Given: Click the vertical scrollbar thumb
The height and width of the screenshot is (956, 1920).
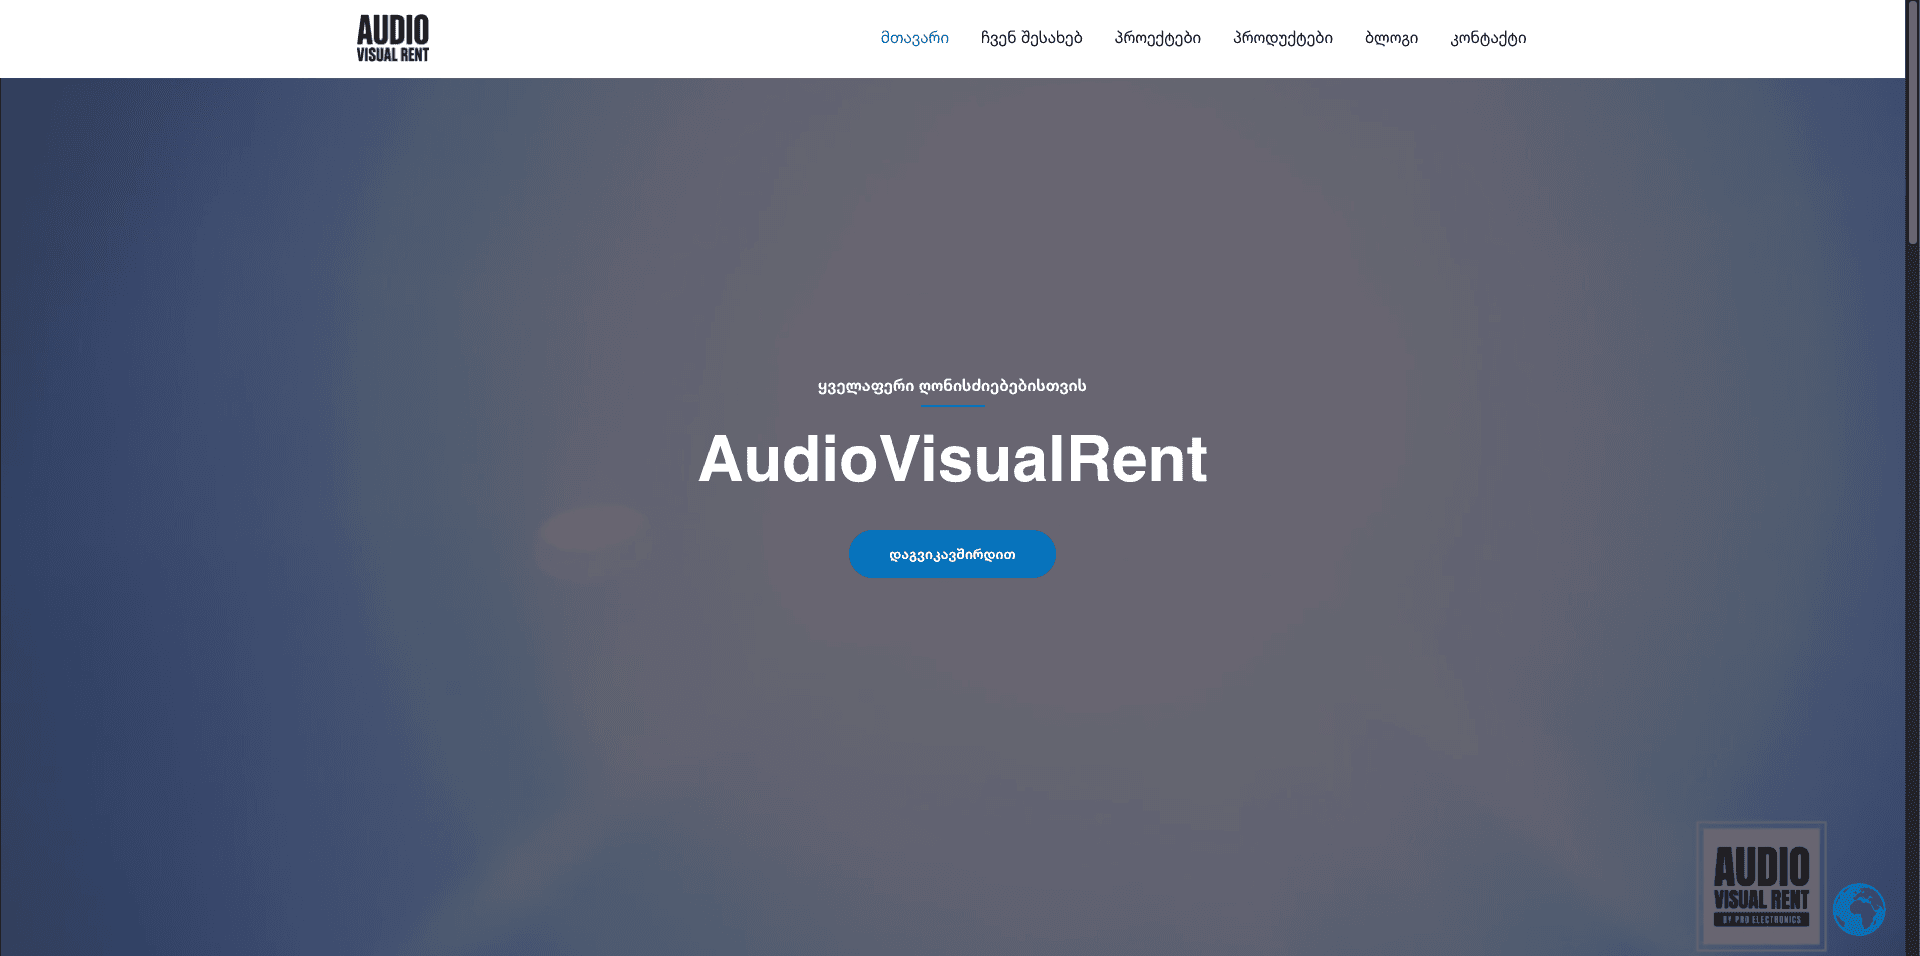Looking at the screenshot, I should tap(1912, 120).
